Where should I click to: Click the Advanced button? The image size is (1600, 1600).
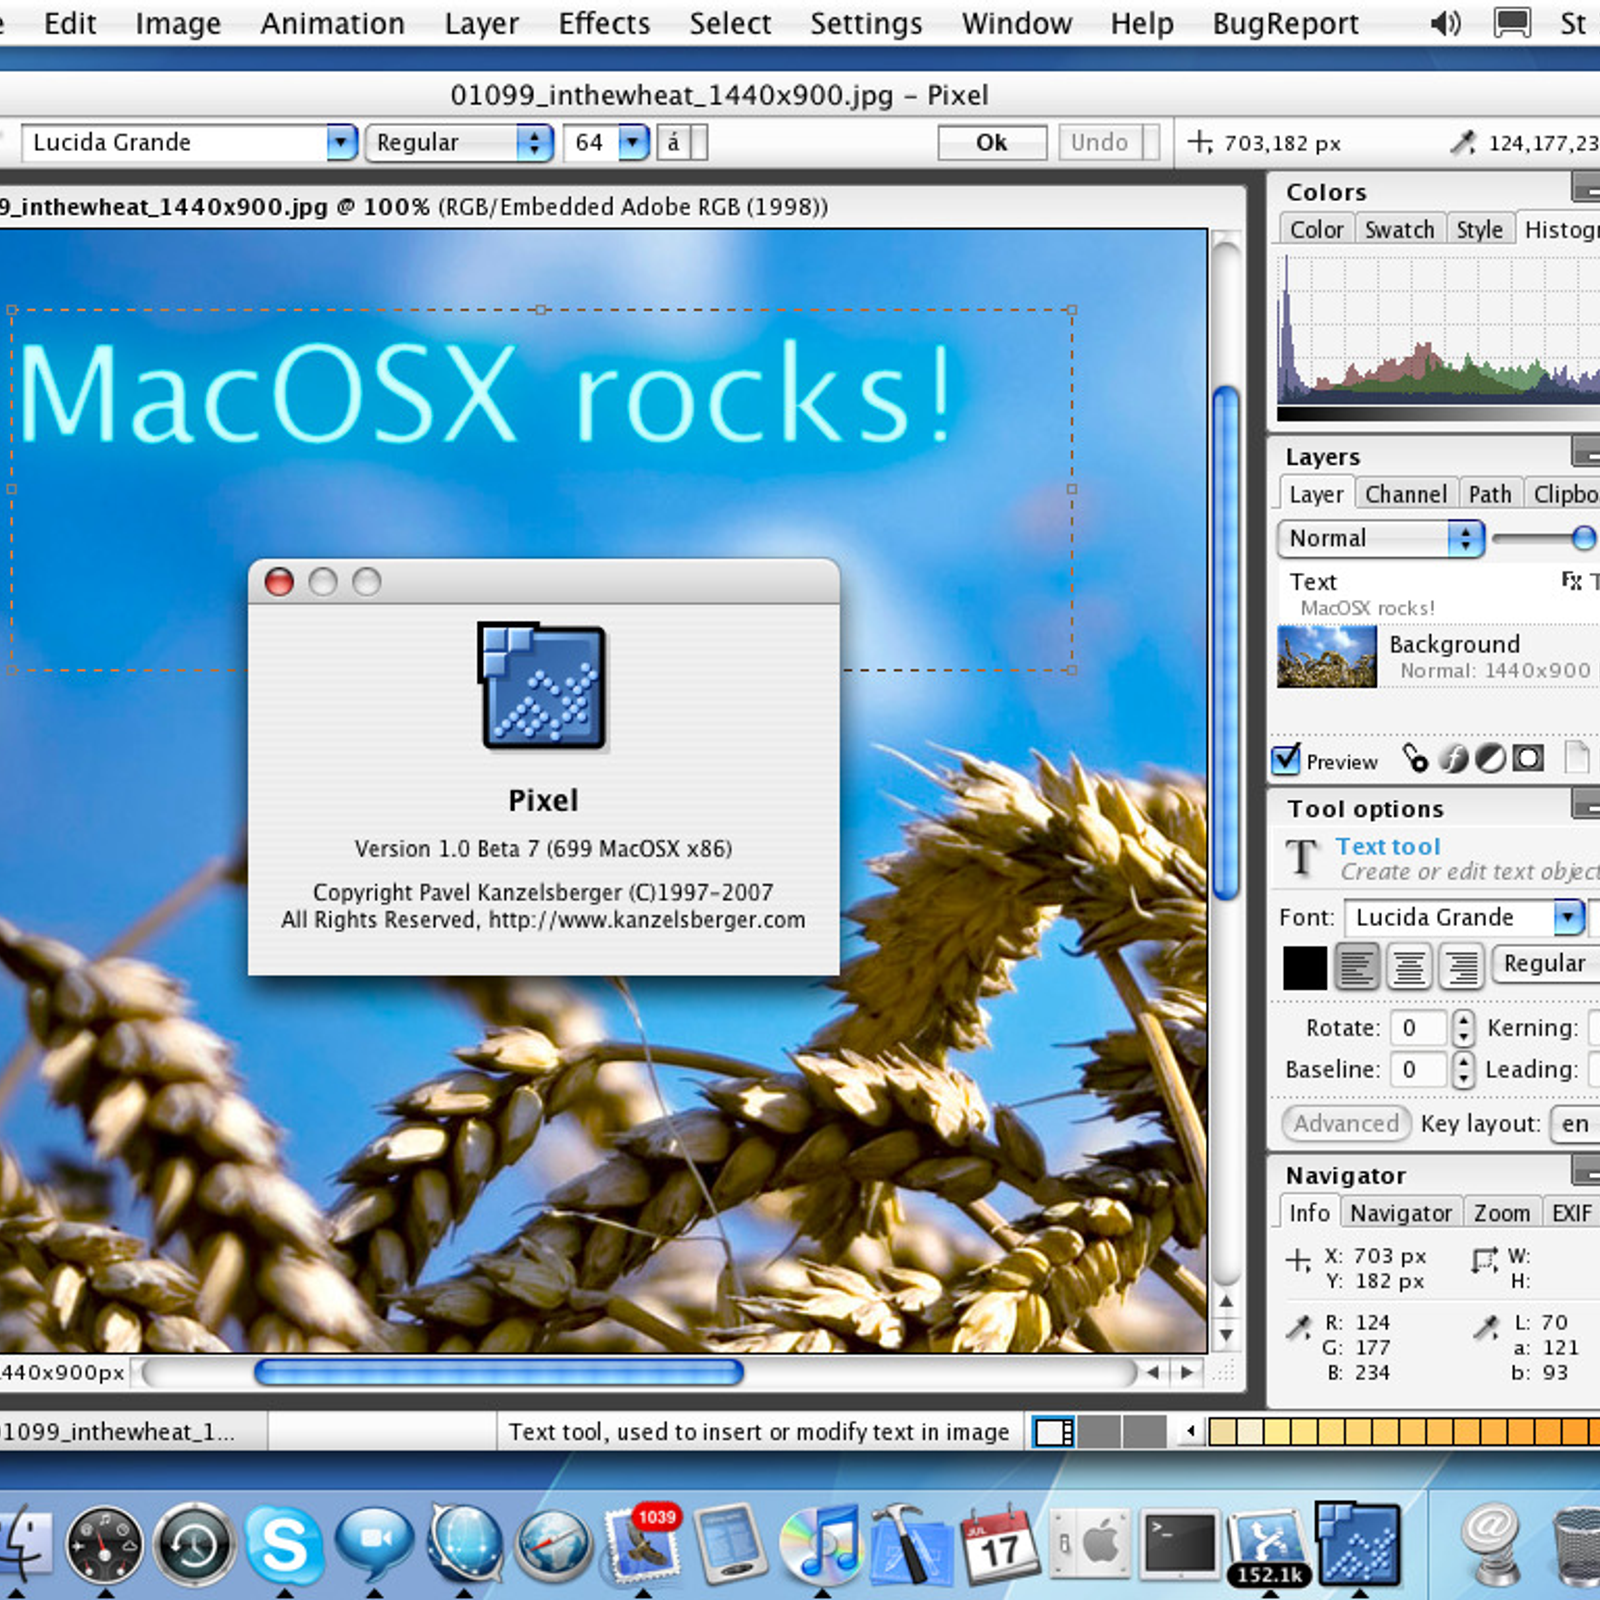pos(1346,1123)
